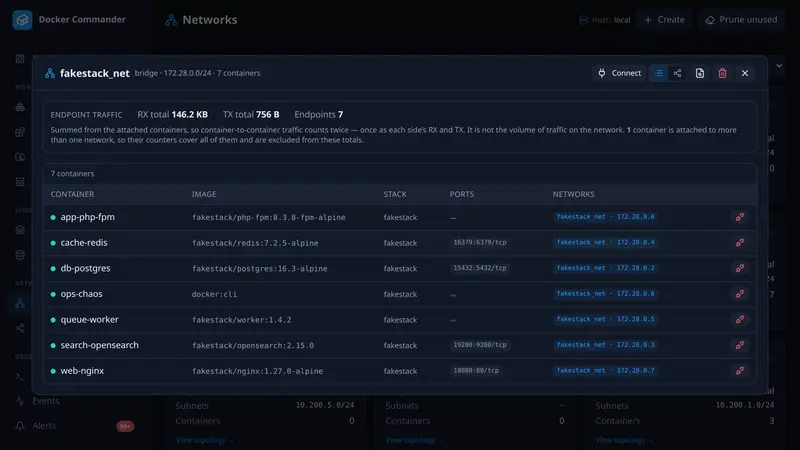Expand the chevron right of the dialog
800x450 pixels.
(779, 66)
